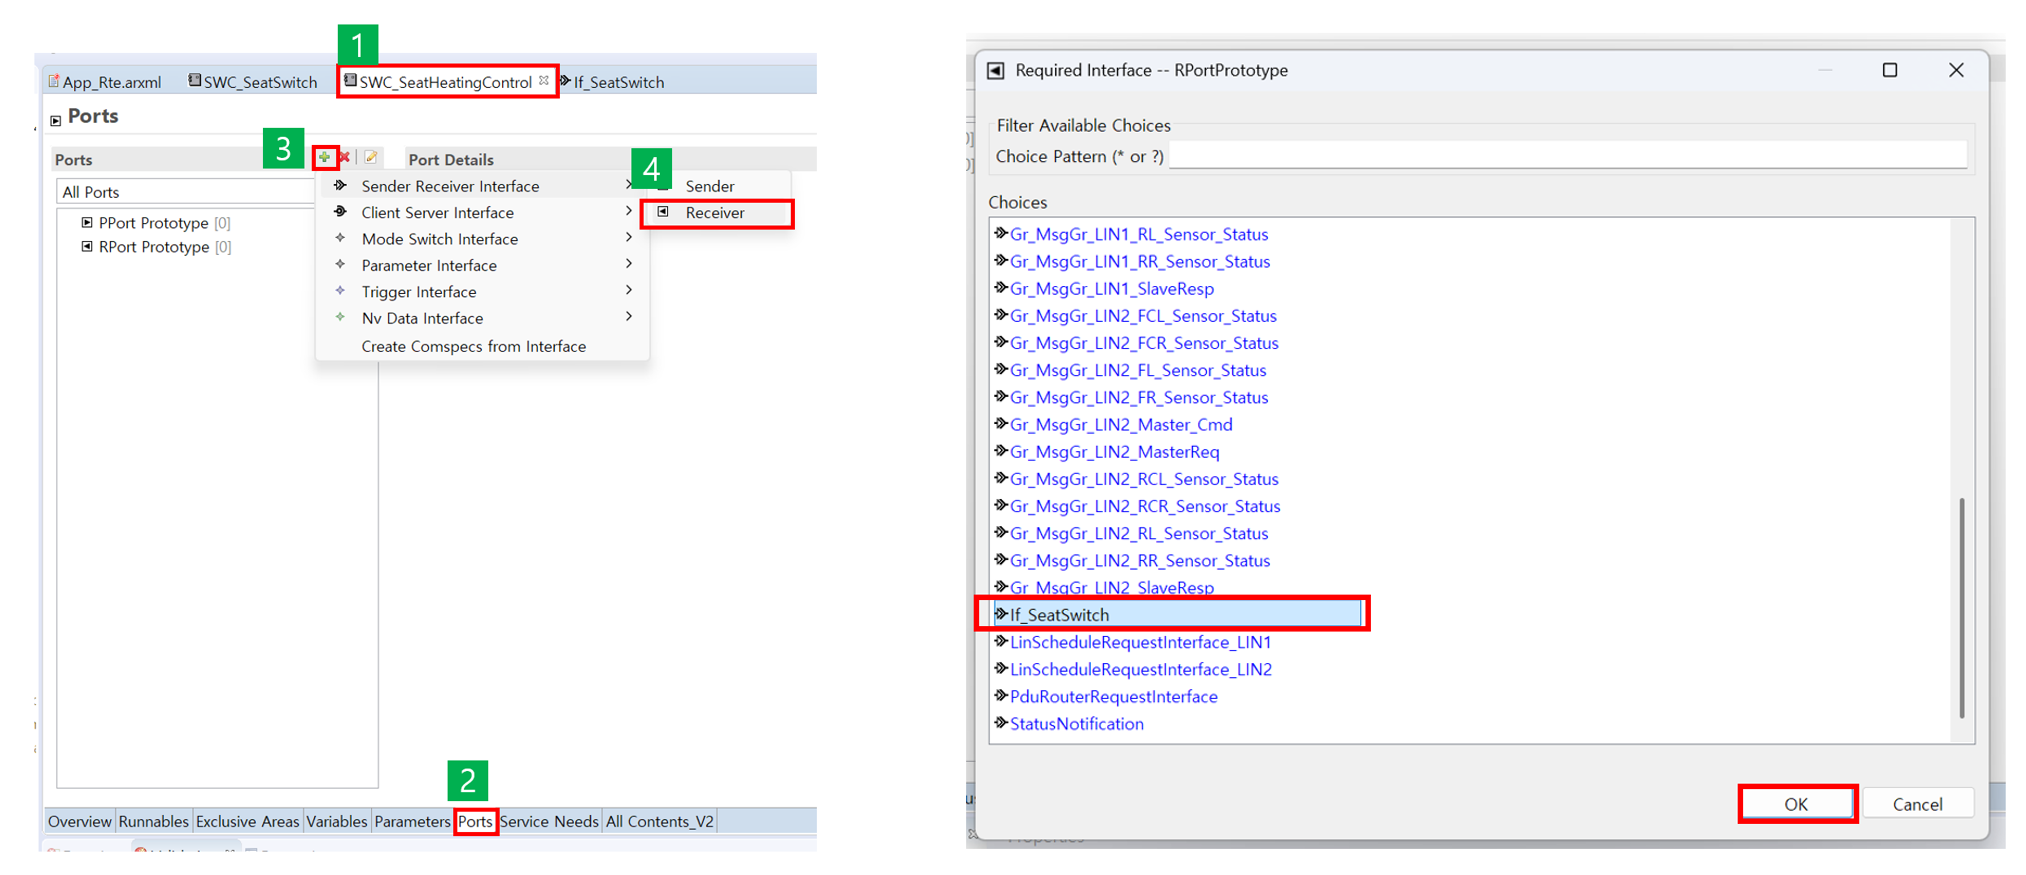
Task: Click the red X delete port icon
Action: coord(344,158)
